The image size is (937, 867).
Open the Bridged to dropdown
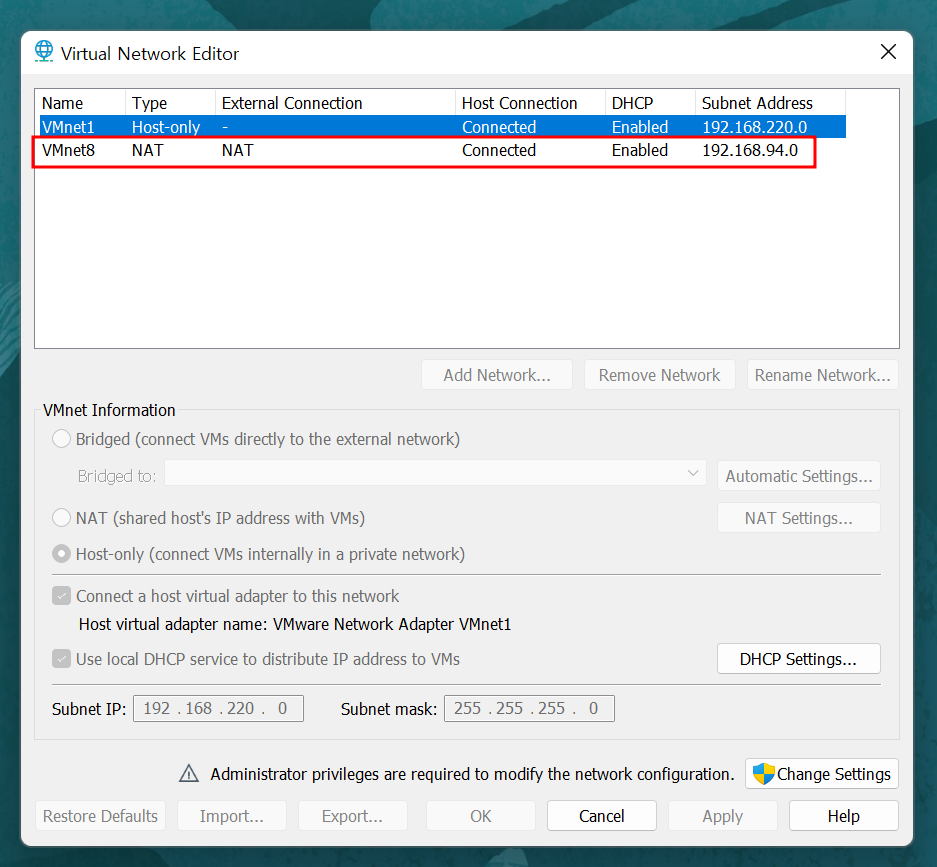(x=435, y=473)
